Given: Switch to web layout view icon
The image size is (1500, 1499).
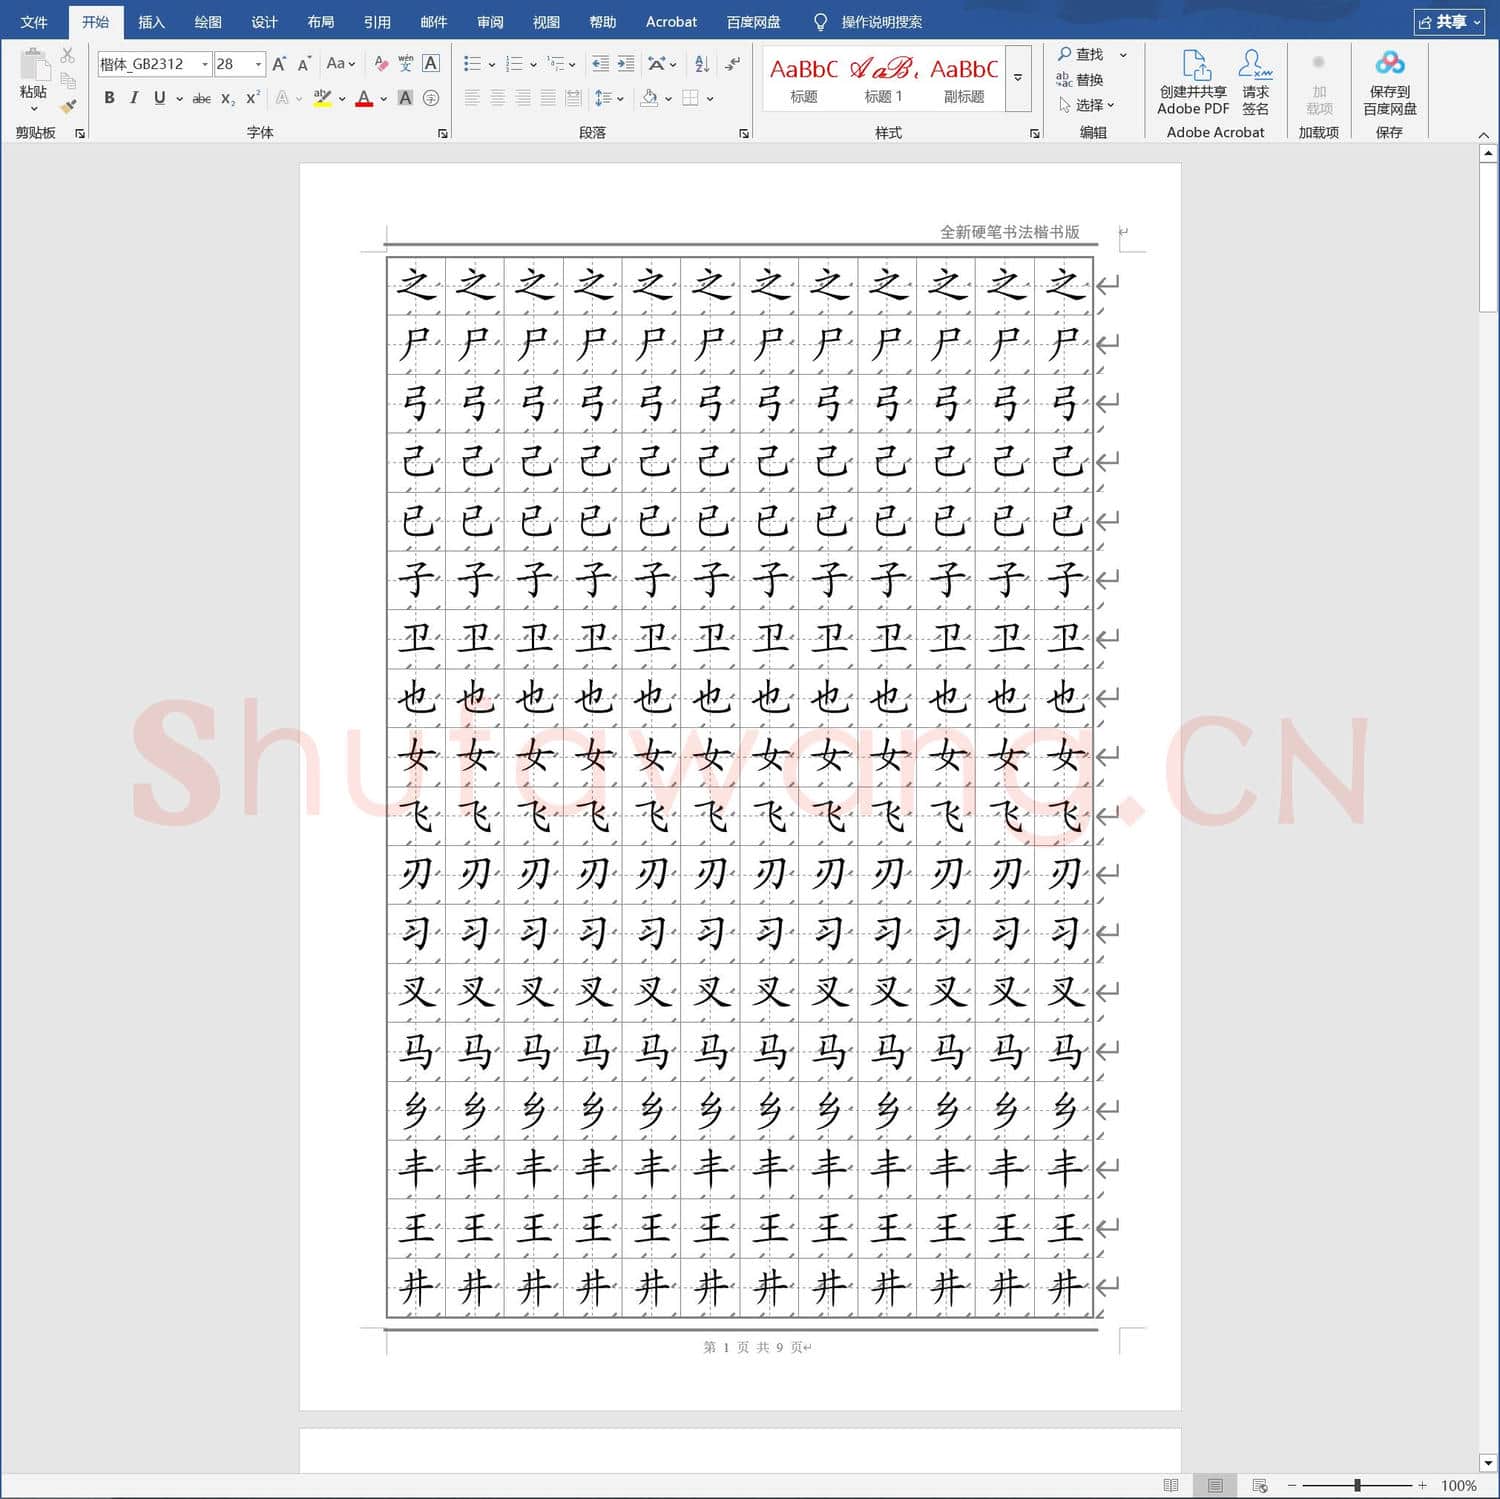Looking at the screenshot, I should [1260, 1485].
